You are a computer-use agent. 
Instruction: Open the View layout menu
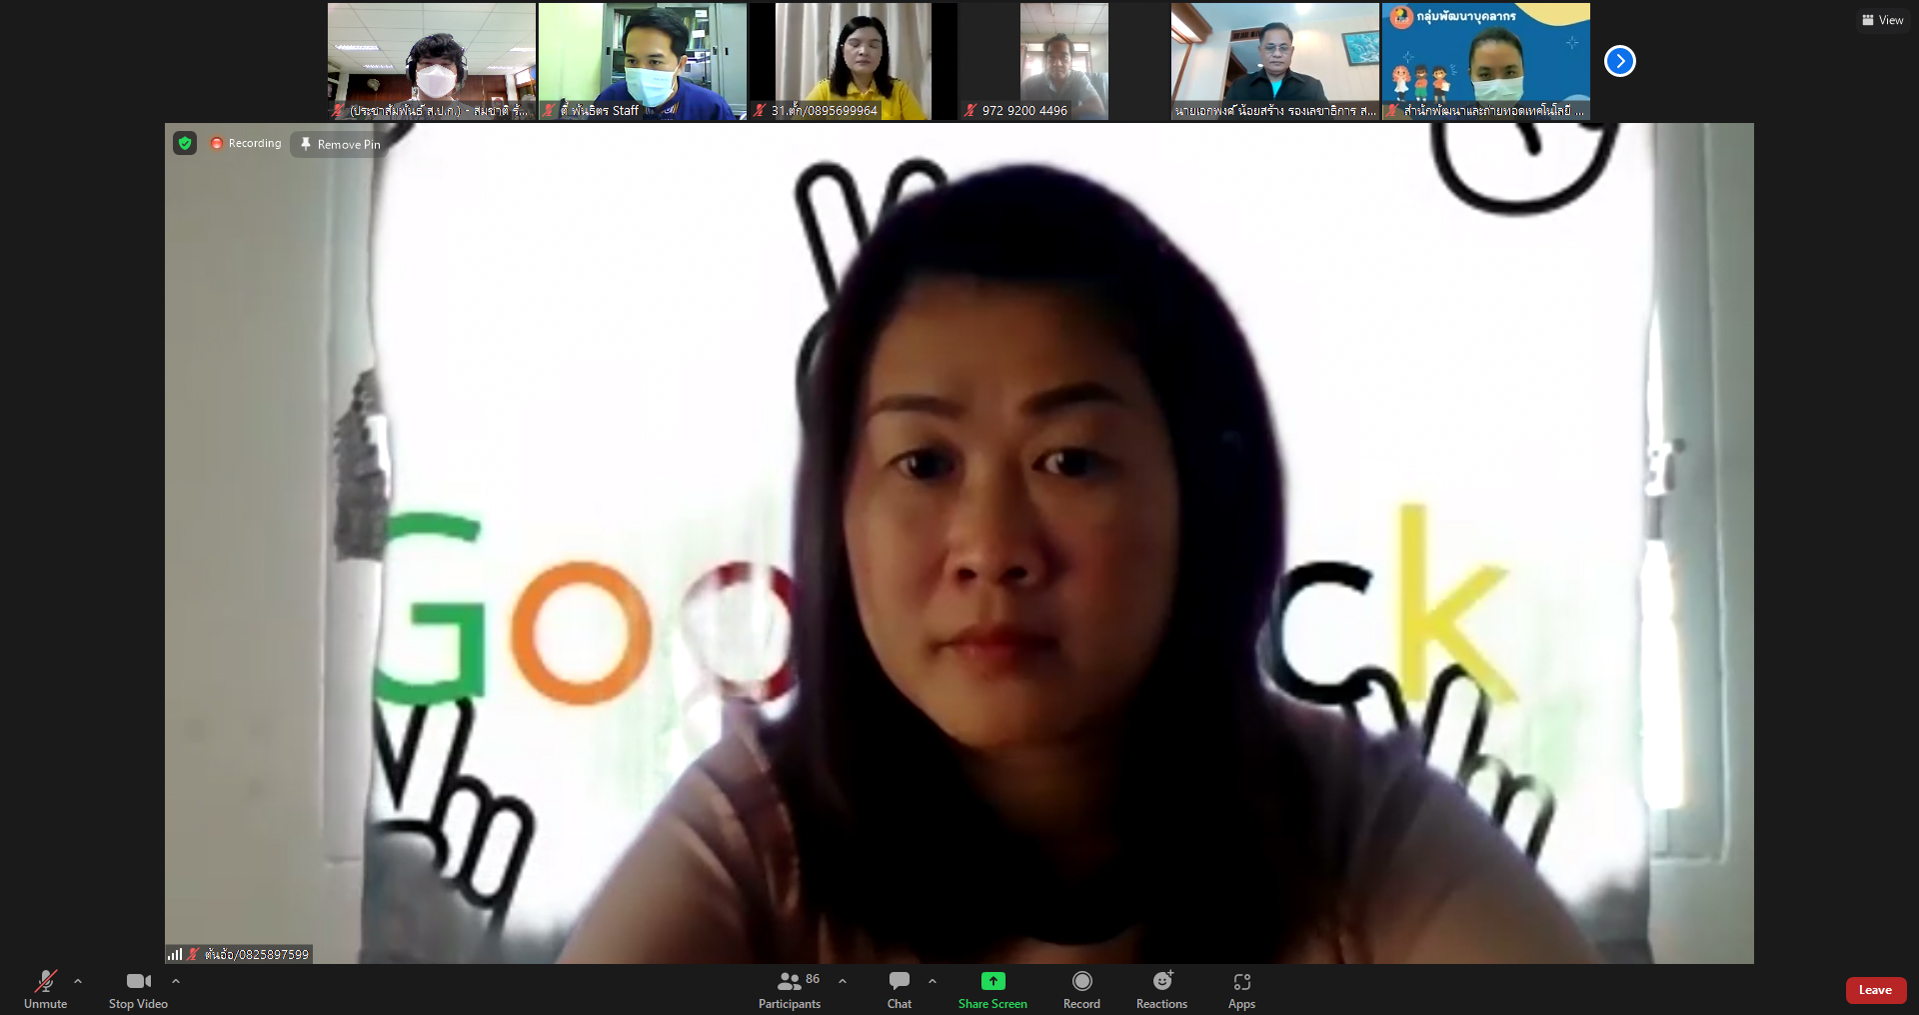(x=1882, y=20)
